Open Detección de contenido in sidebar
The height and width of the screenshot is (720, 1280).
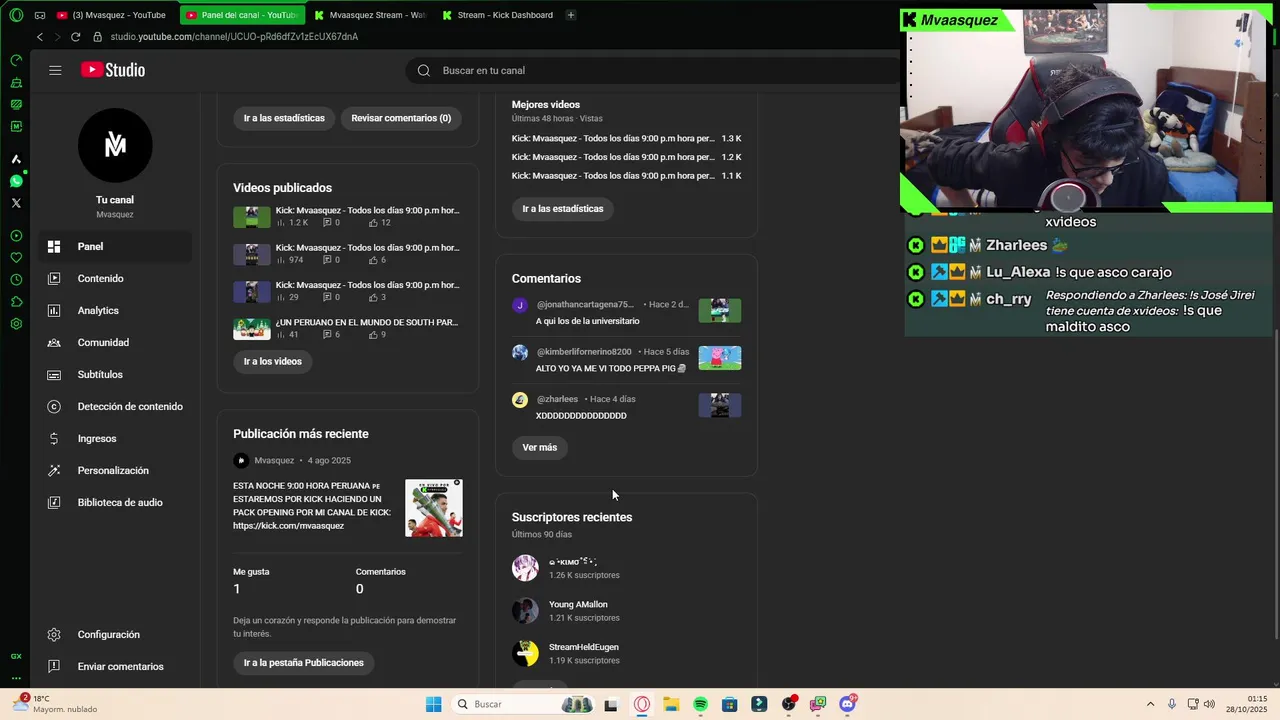(x=115, y=407)
